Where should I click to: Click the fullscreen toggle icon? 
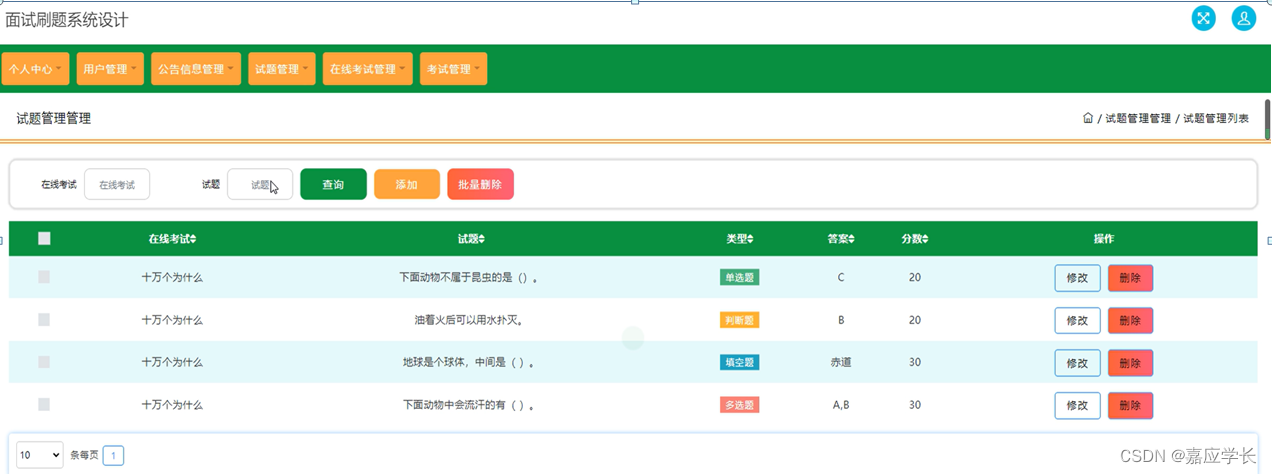pyautogui.click(x=1204, y=18)
